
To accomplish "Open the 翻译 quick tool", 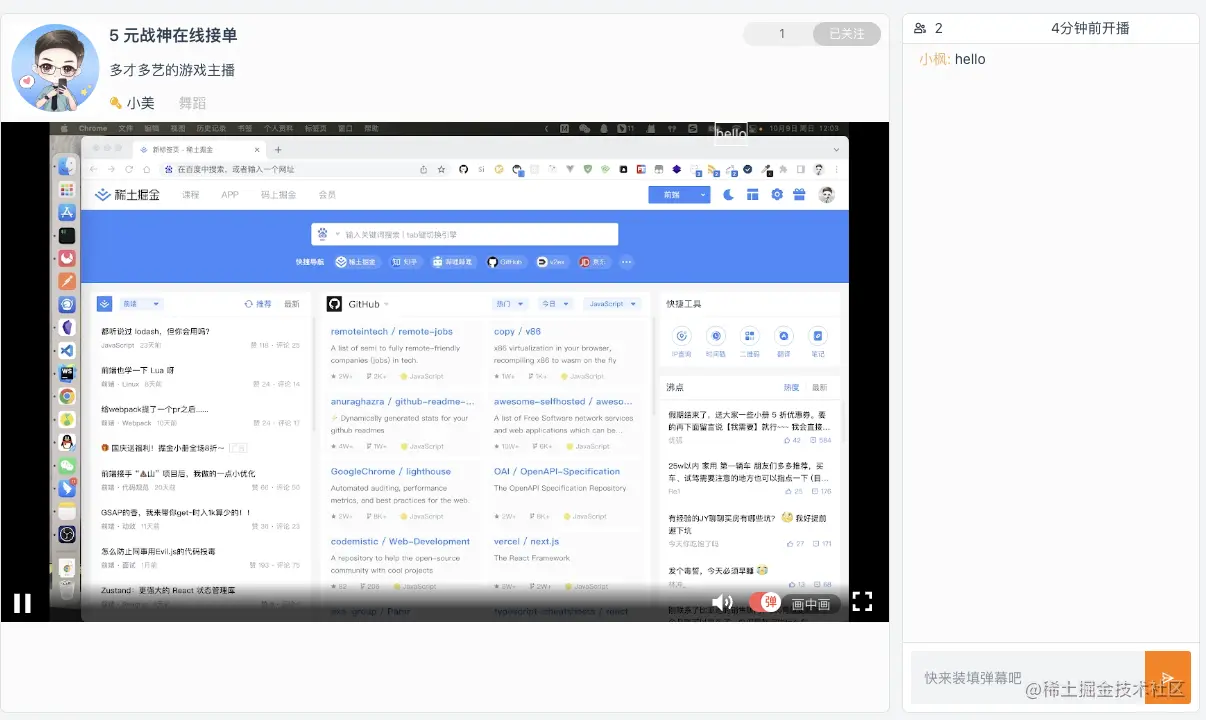I will point(784,341).
